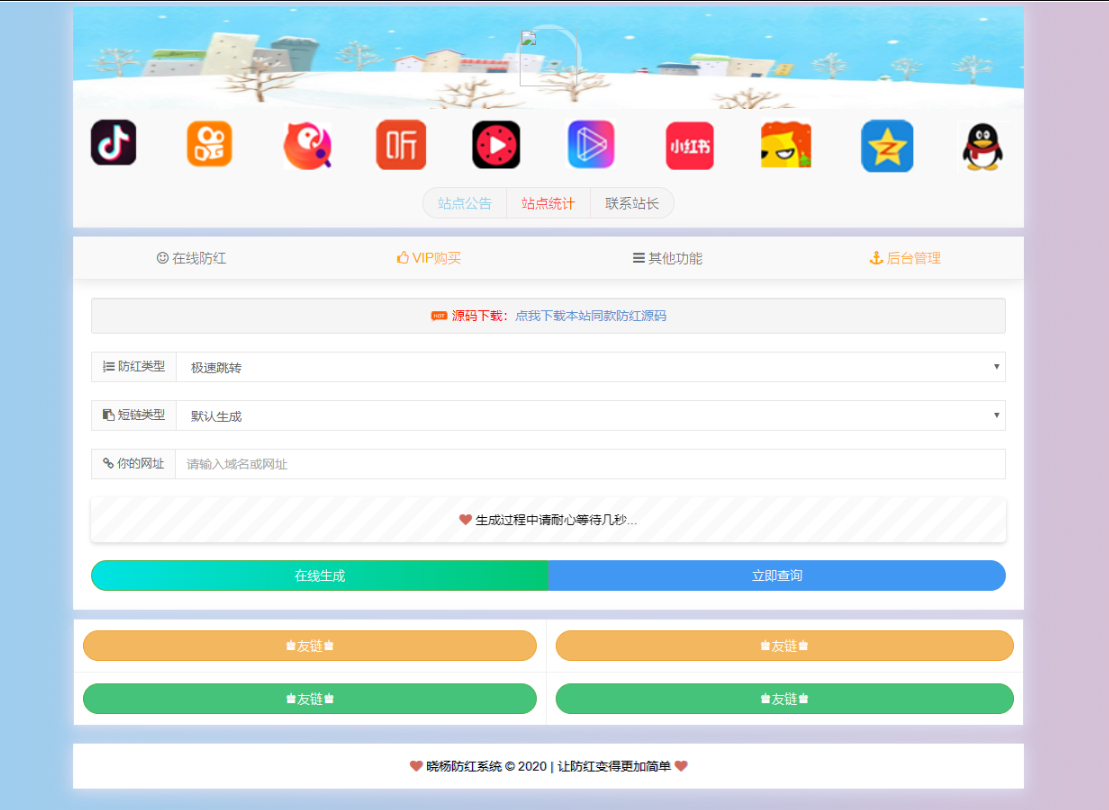The image size is (1109, 810).
Task: Click the red play-button video app icon
Action: tap(496, 145)
